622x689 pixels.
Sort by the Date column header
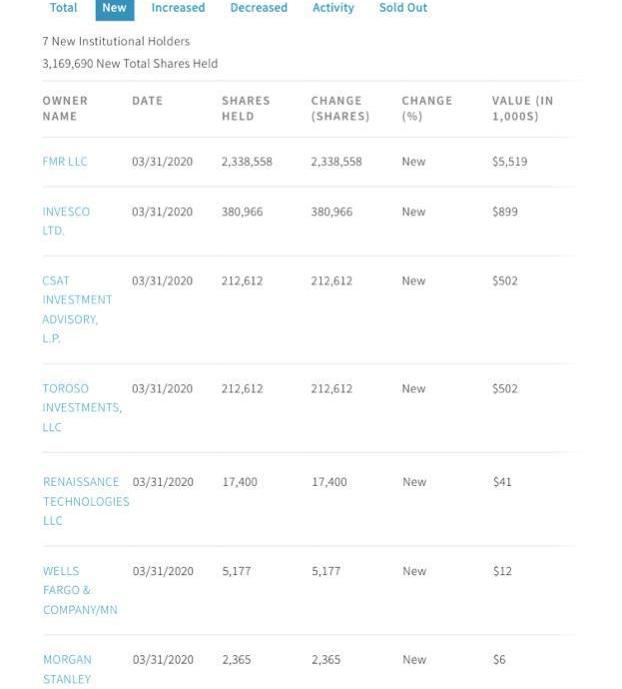(147, 100)
